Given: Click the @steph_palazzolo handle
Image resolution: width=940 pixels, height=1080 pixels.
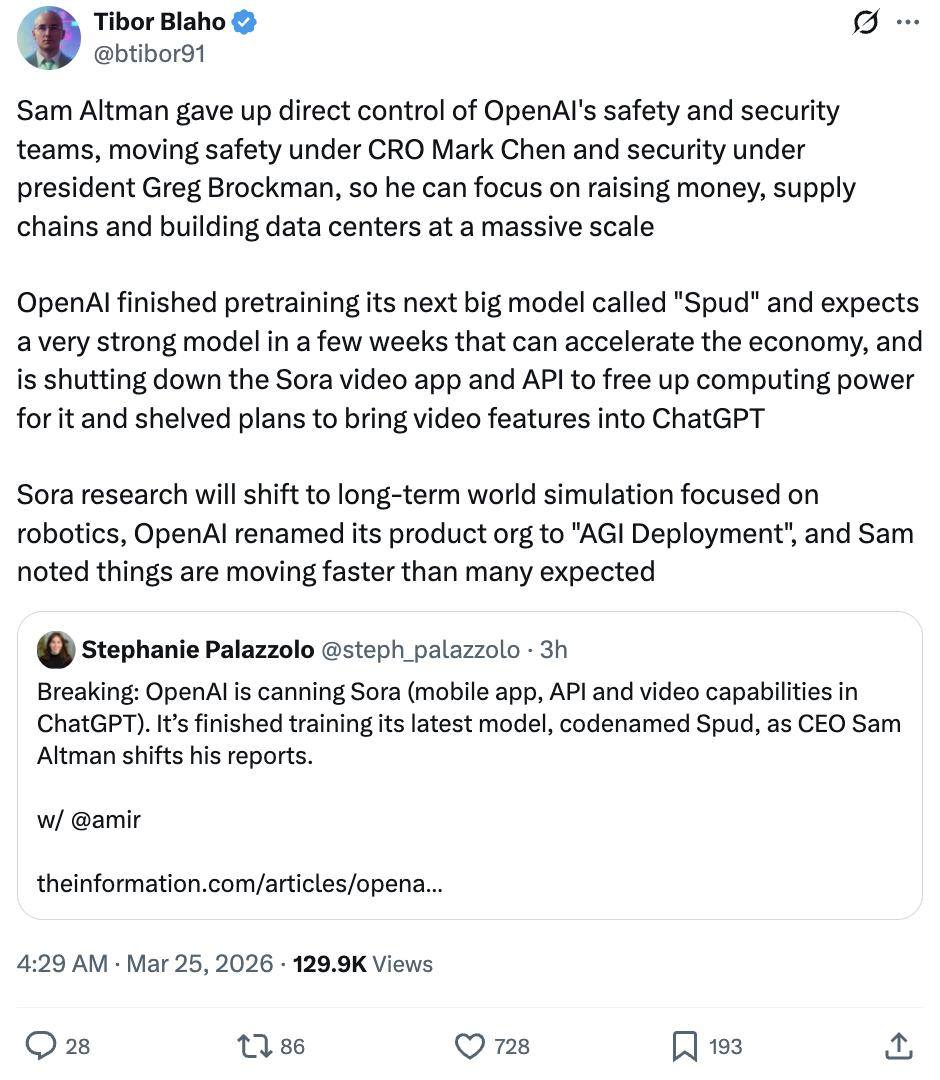Looking at the screenshot, I should [x=420, y=650].
